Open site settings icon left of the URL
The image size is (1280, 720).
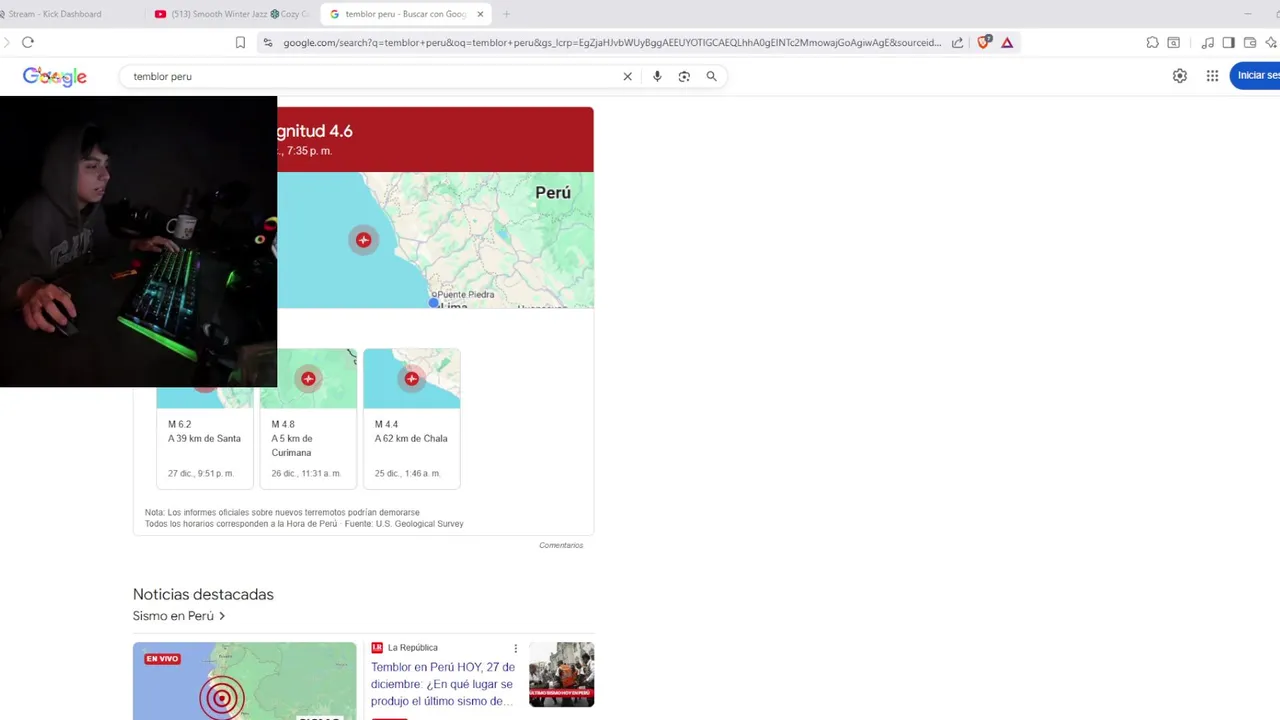point(267,42)
